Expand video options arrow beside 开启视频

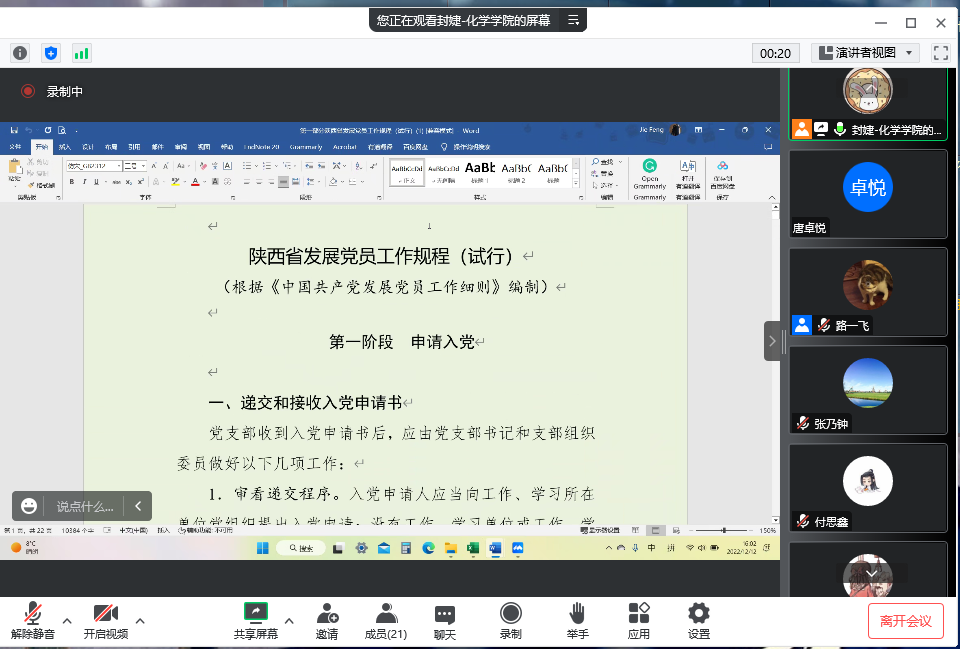[x=140, y=620]
